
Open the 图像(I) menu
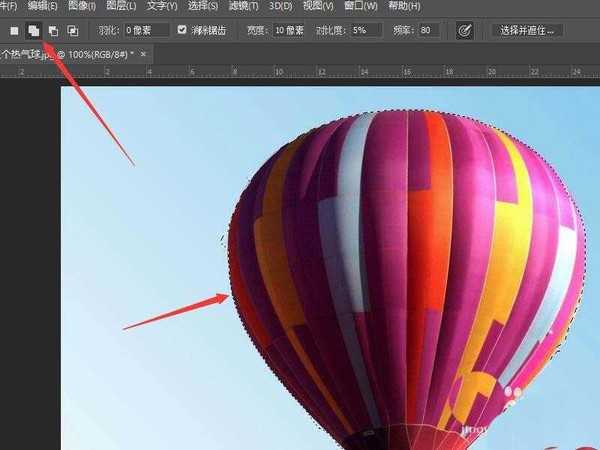tap(82, 7)
